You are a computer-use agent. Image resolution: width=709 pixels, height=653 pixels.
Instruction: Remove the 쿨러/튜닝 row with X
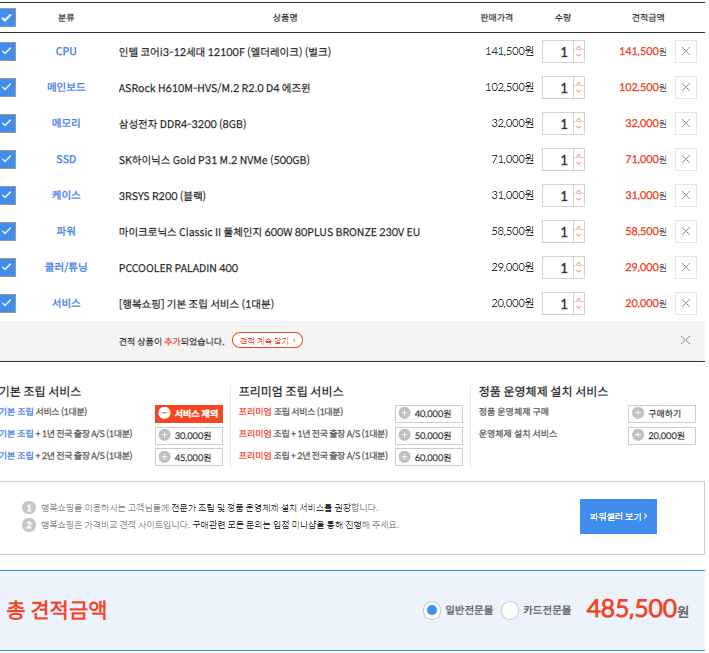click(x=685, y=267)
